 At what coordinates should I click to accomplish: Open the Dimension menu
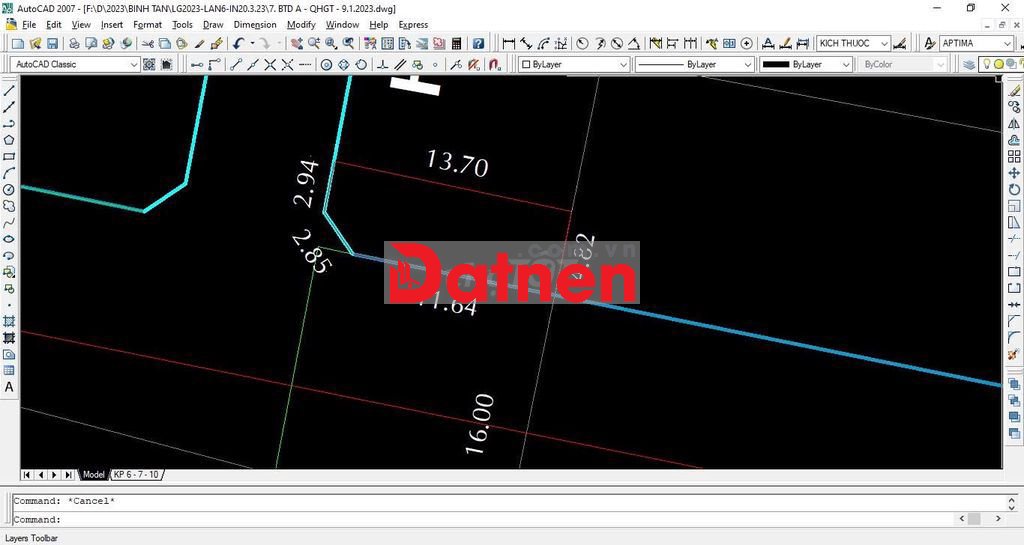[254, 24]
